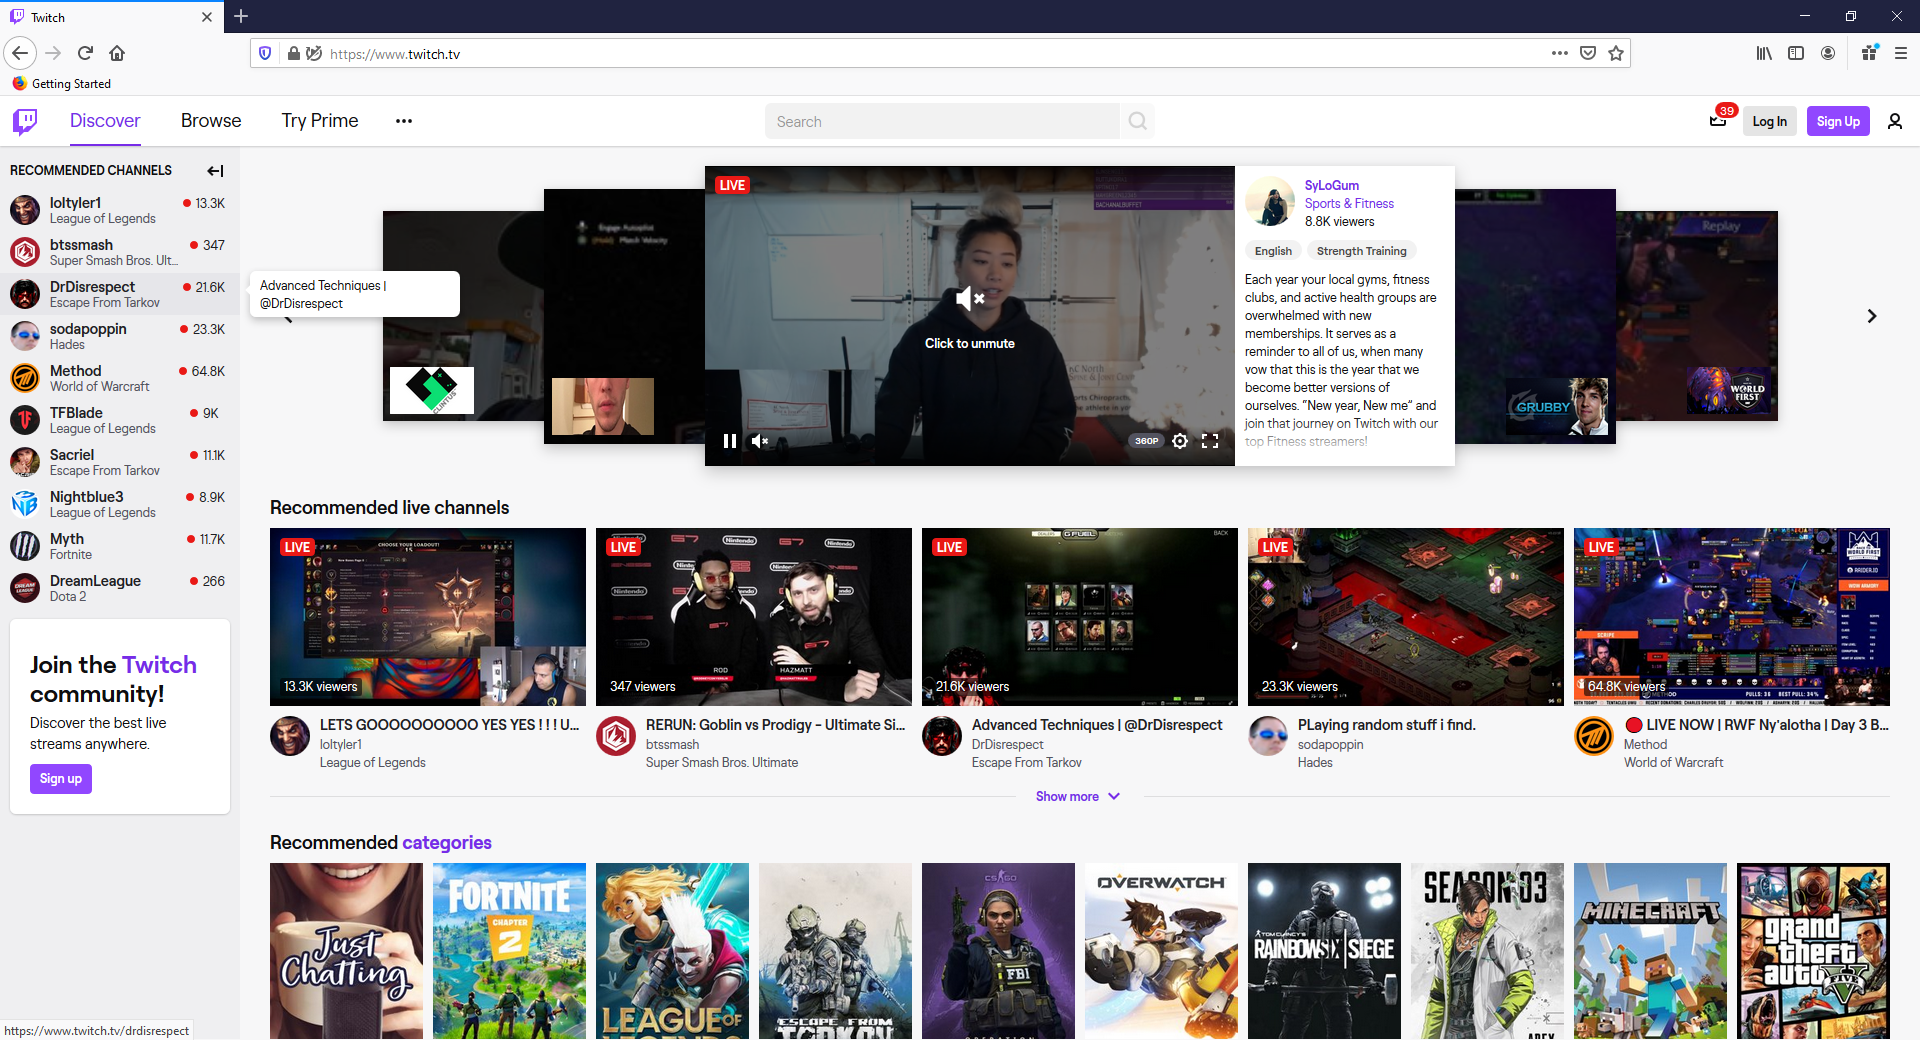The width and height of the screenshot is (1920, 1040).
Task: Expand Show more live channels
Action: [1077, 797]
